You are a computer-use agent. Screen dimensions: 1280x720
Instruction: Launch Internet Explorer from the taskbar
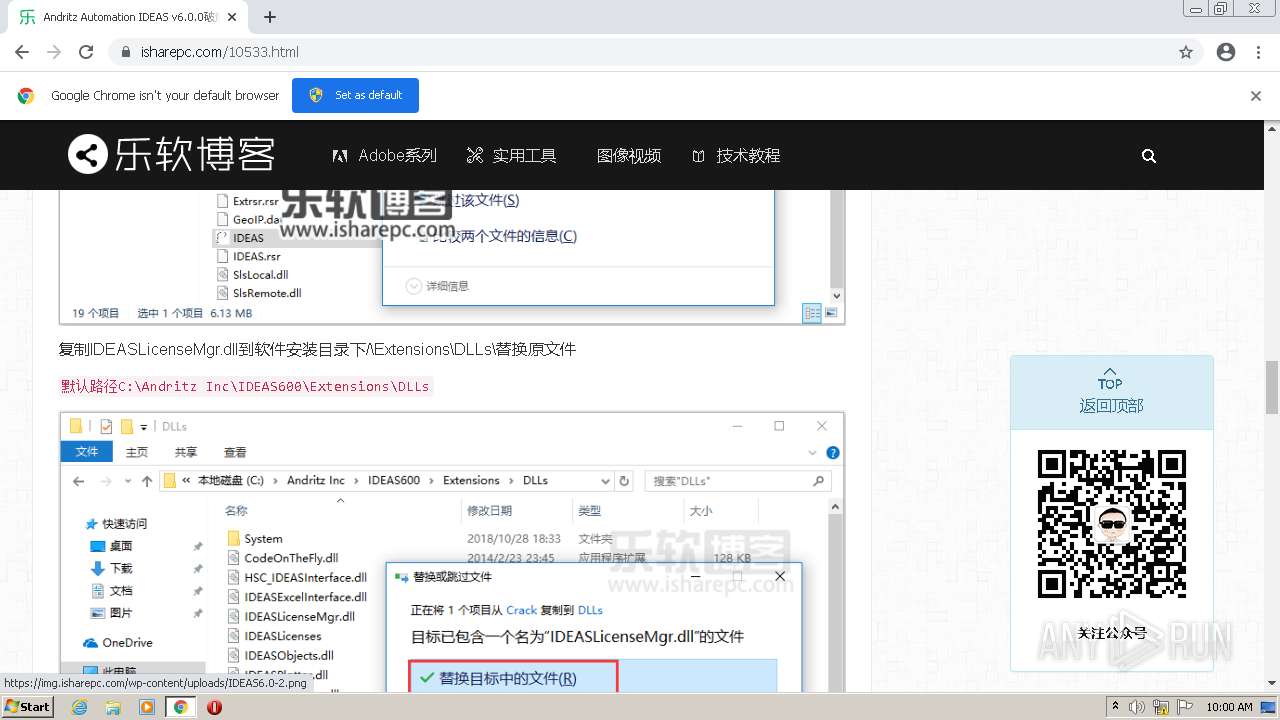pos(80,707)
